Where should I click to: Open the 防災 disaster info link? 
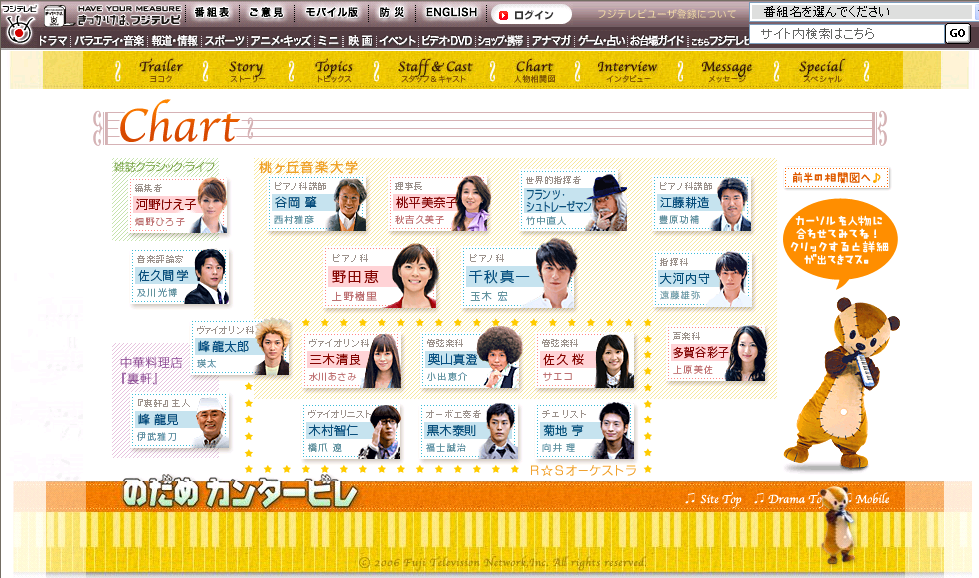tap(392, 12)
